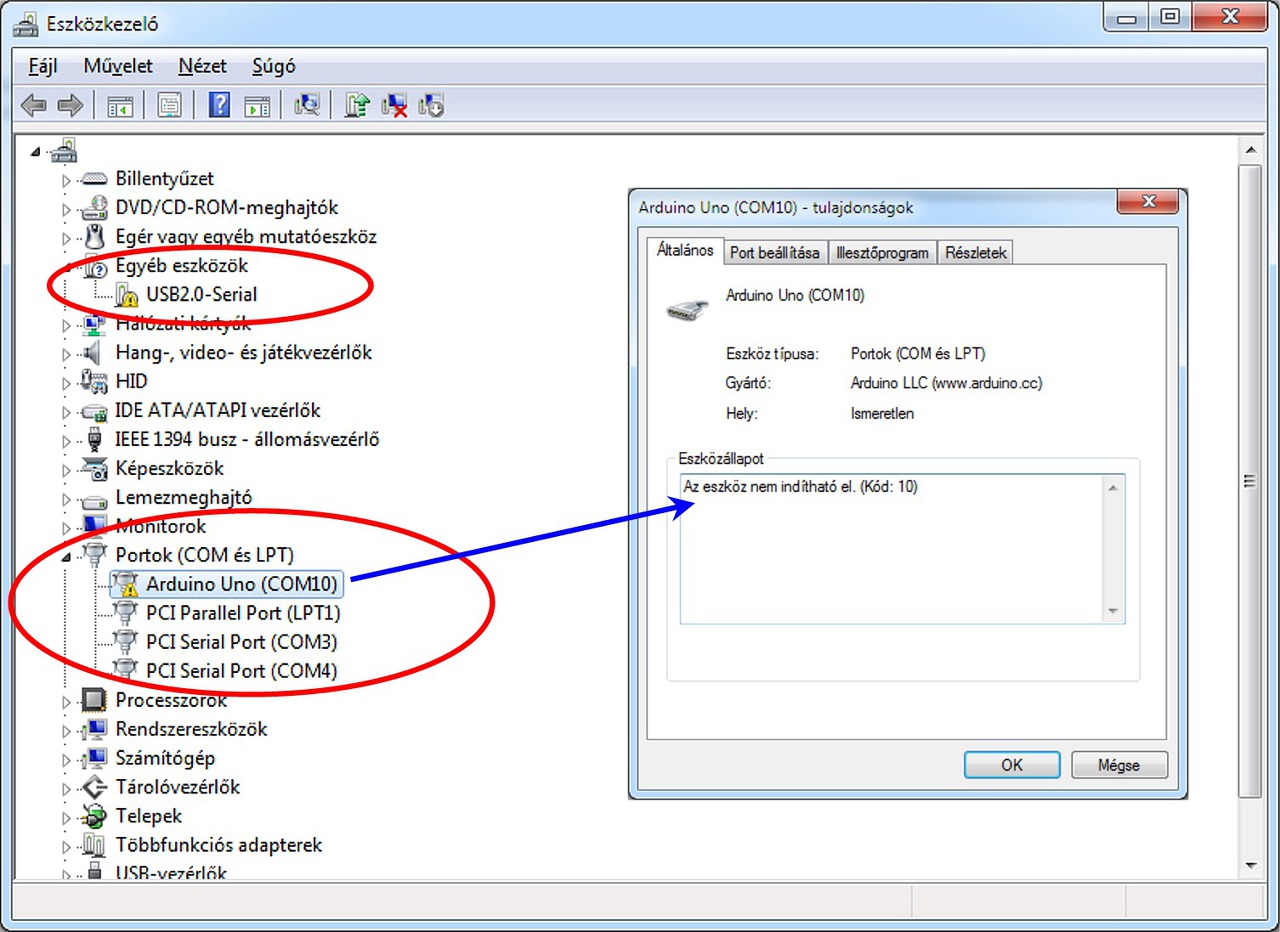Expand the Többfunkciós adapterek category
The image size is (1280, 932).
[67, 847]
